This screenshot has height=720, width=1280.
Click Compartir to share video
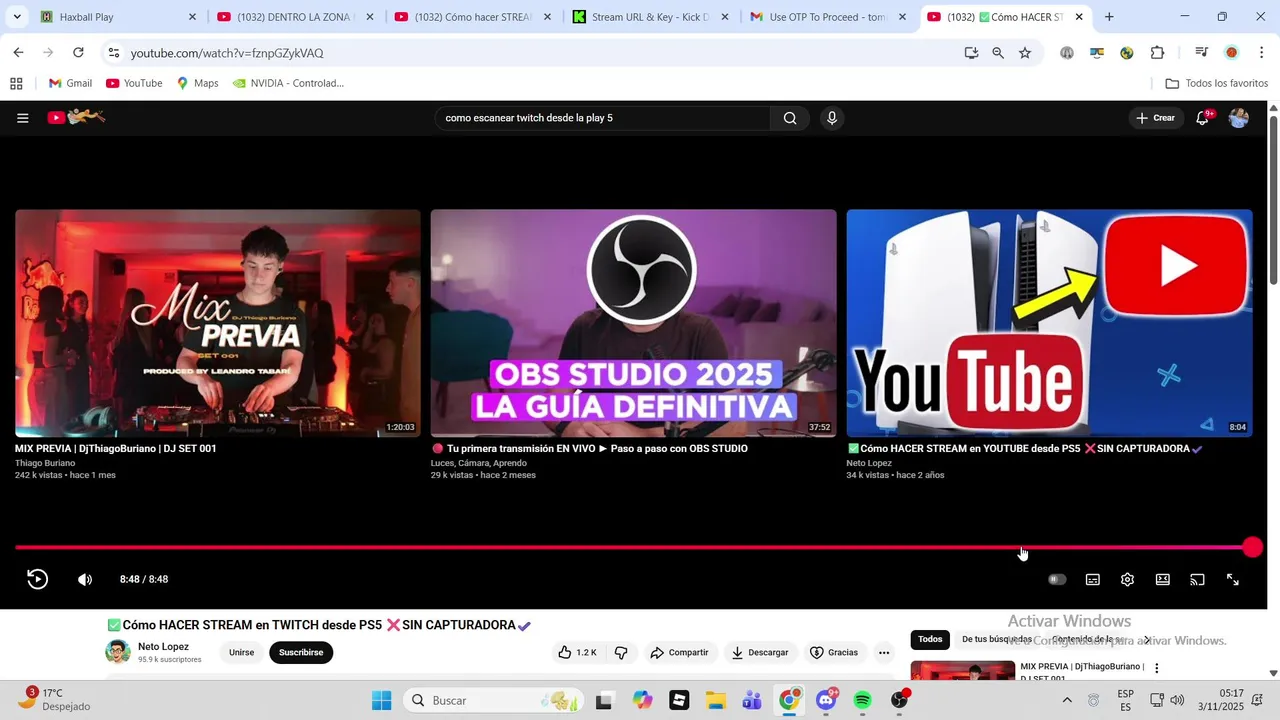tap(679, 652)
